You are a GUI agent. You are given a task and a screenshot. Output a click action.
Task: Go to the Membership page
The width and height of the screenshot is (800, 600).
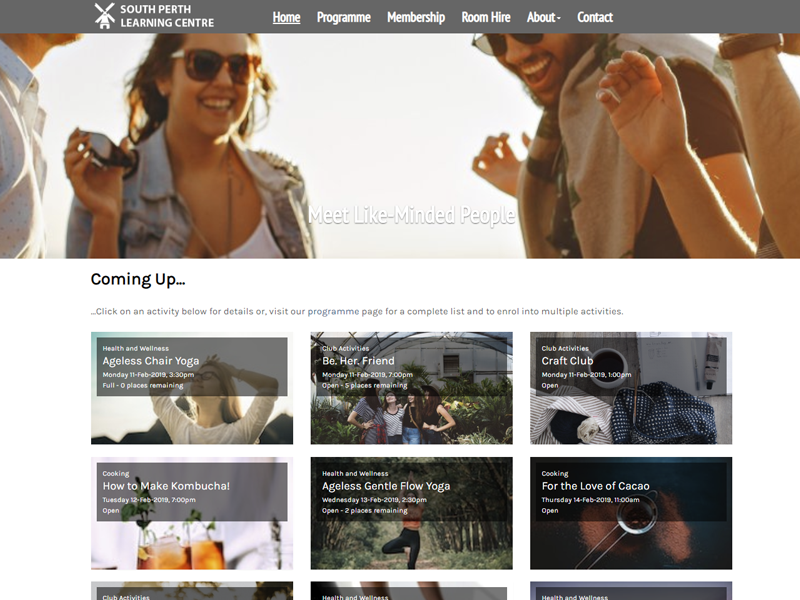[x=416, y=17]
